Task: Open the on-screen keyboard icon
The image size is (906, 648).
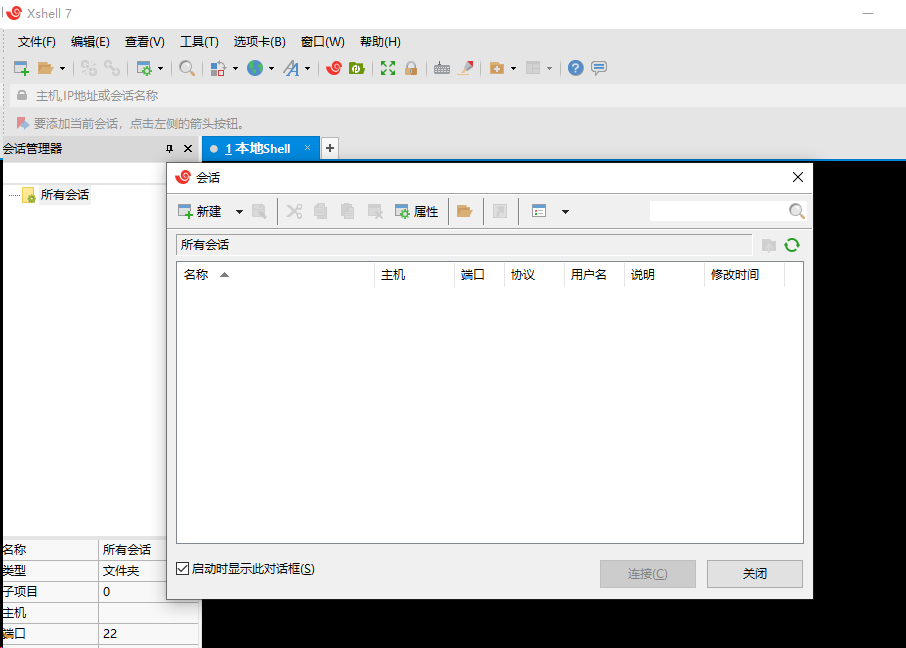Action: click(440, 68)
